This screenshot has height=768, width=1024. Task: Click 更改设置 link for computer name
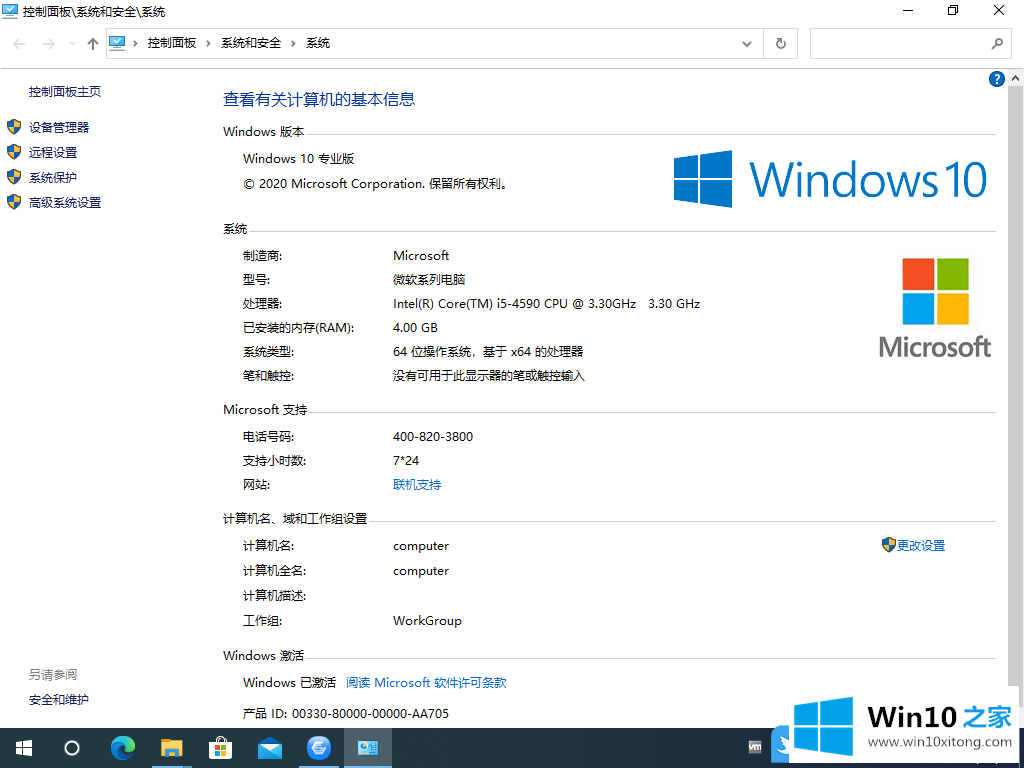click(x=921, y=545)
